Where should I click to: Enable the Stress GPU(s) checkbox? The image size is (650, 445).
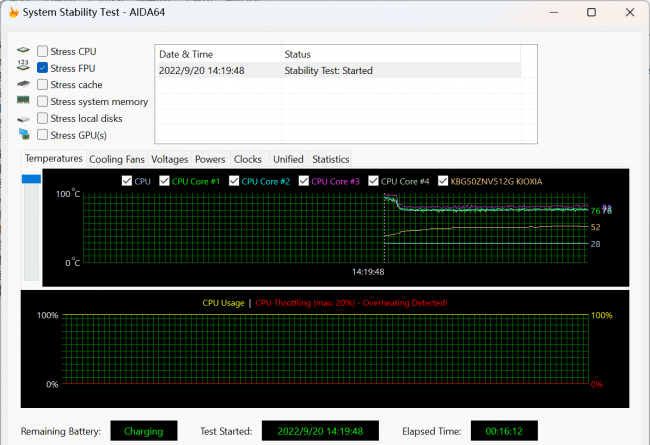[x=42, y=135]
